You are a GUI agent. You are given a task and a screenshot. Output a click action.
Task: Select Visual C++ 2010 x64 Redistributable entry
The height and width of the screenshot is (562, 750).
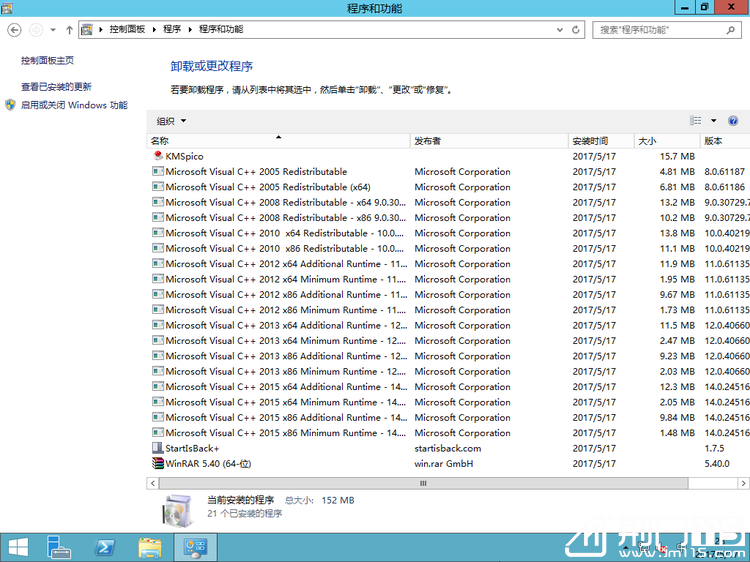[x=448, y=233]
